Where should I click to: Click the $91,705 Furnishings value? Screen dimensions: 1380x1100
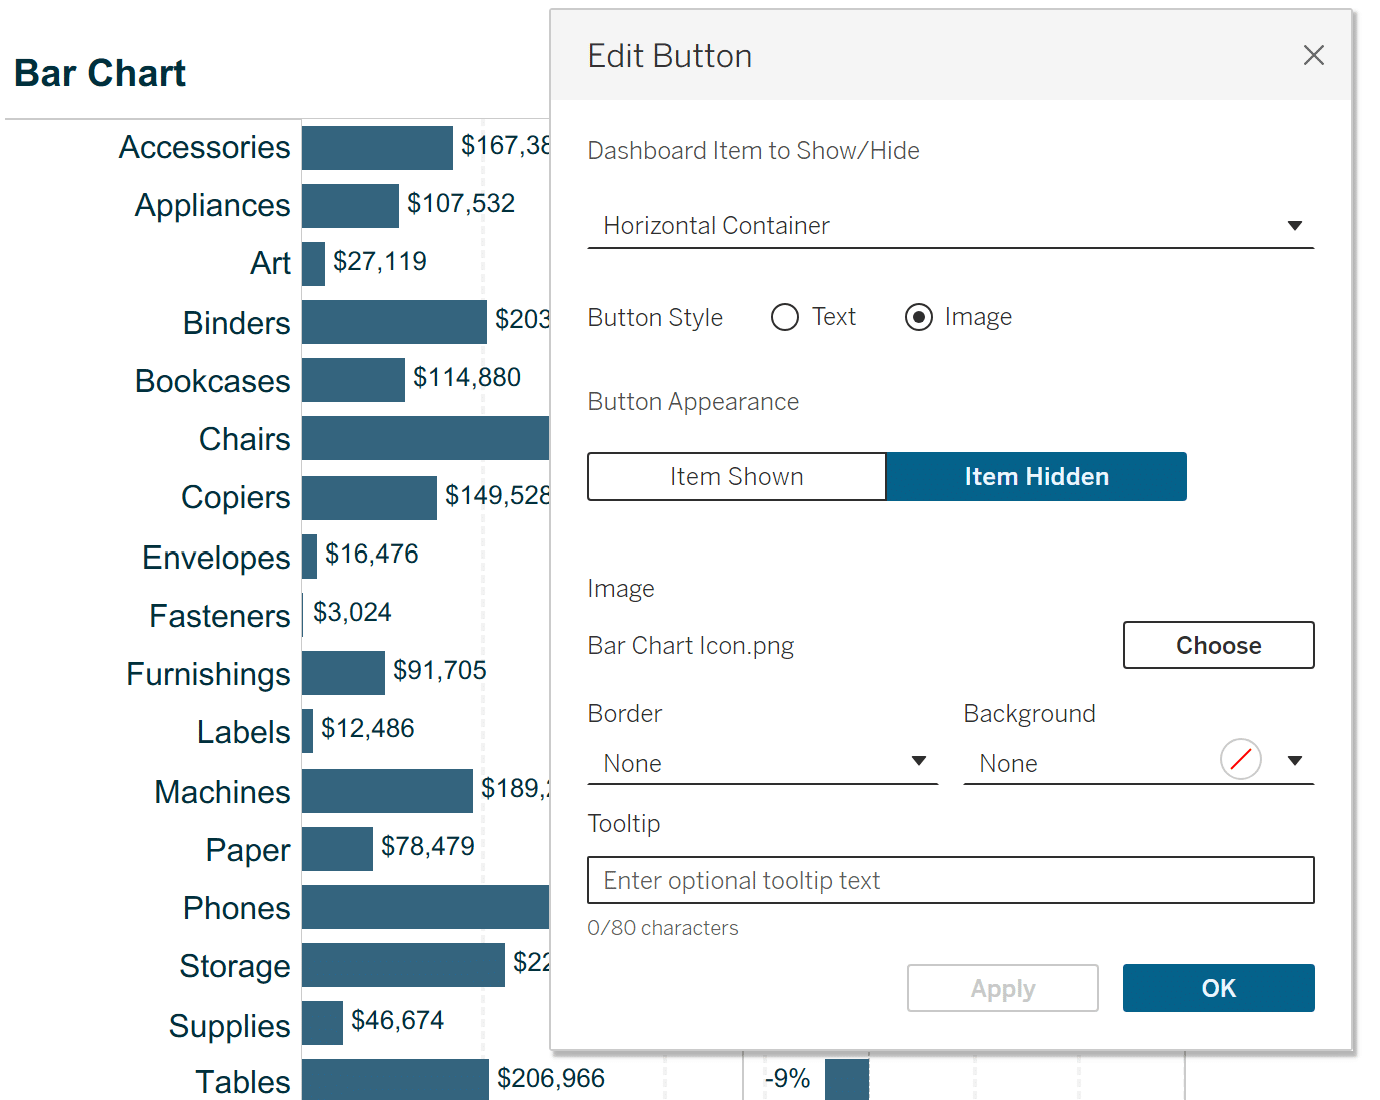[439, 670]
